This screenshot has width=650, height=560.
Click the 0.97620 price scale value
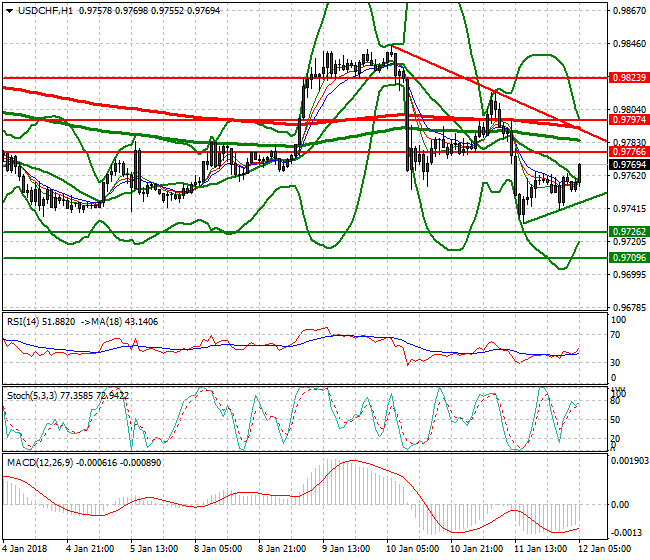(x=629, y=175)
